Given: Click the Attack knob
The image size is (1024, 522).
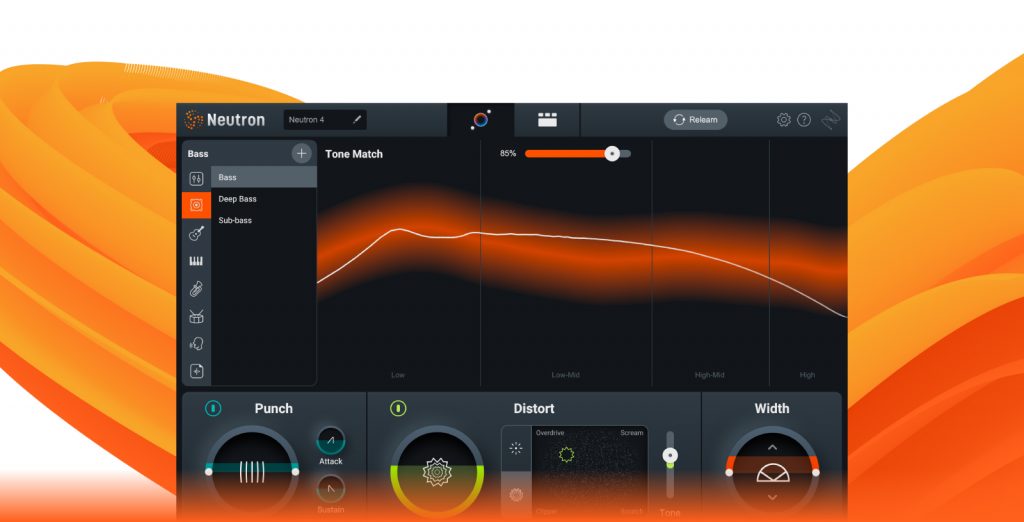Looking at the screenshot, I should (x=331, y=440).
